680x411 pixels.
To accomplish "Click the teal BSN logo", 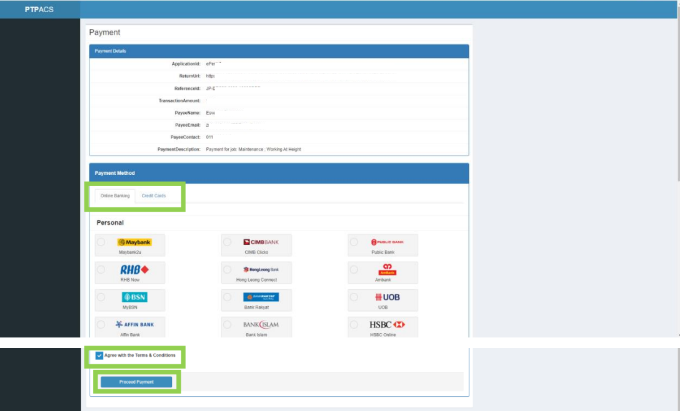I will click(134, 297).
